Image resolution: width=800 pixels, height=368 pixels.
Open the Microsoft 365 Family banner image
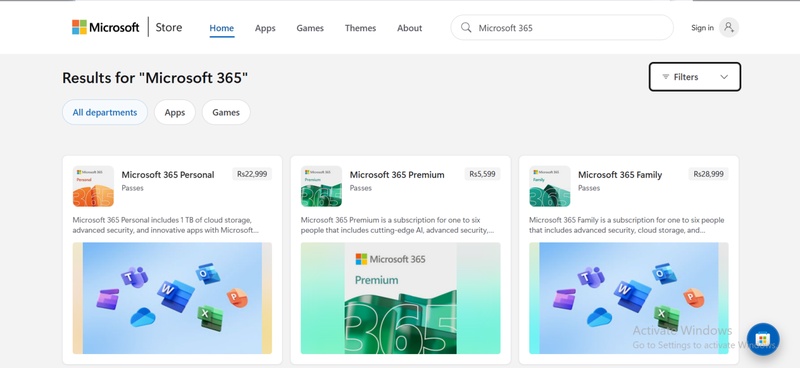629,298
